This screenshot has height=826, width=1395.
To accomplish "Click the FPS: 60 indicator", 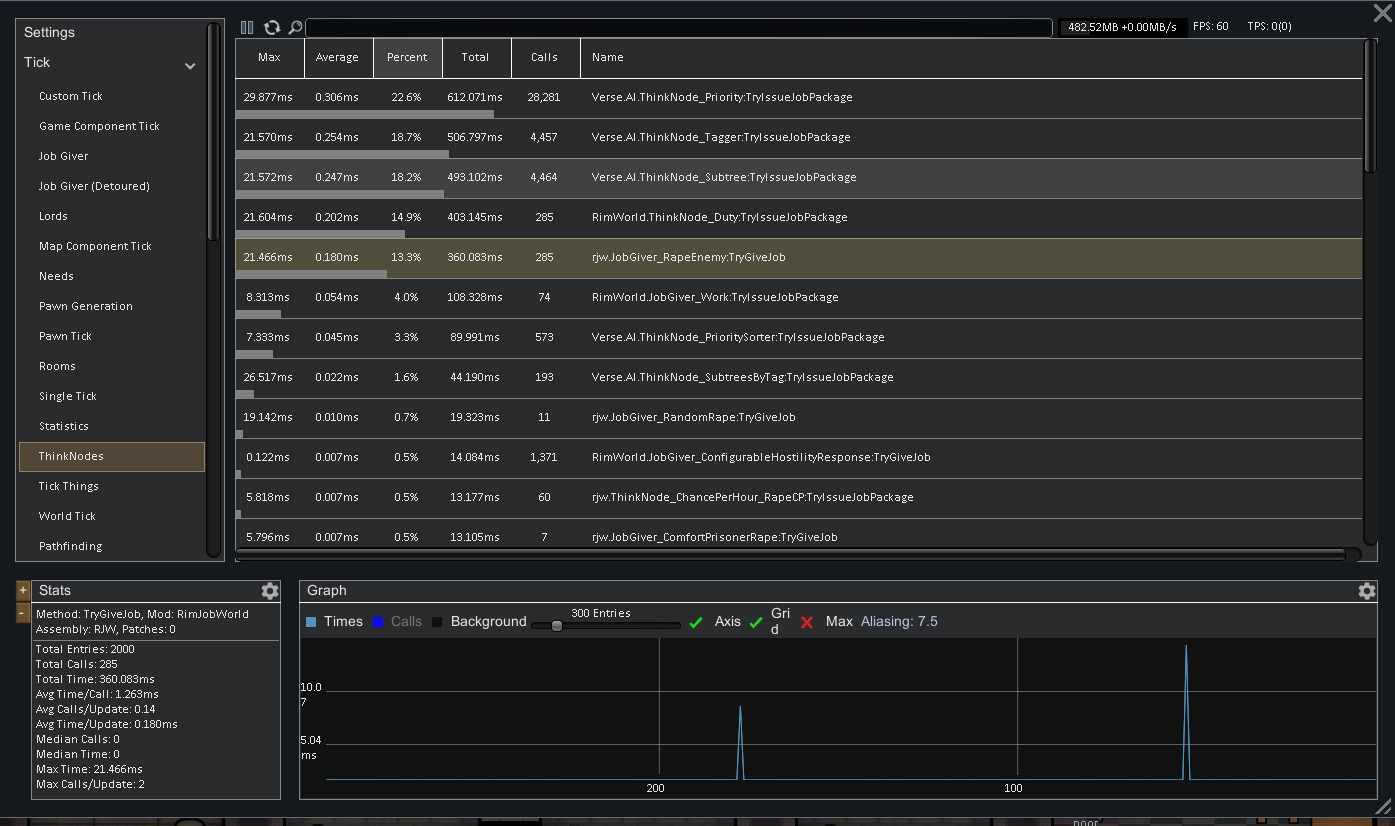I will point(1211,27).
